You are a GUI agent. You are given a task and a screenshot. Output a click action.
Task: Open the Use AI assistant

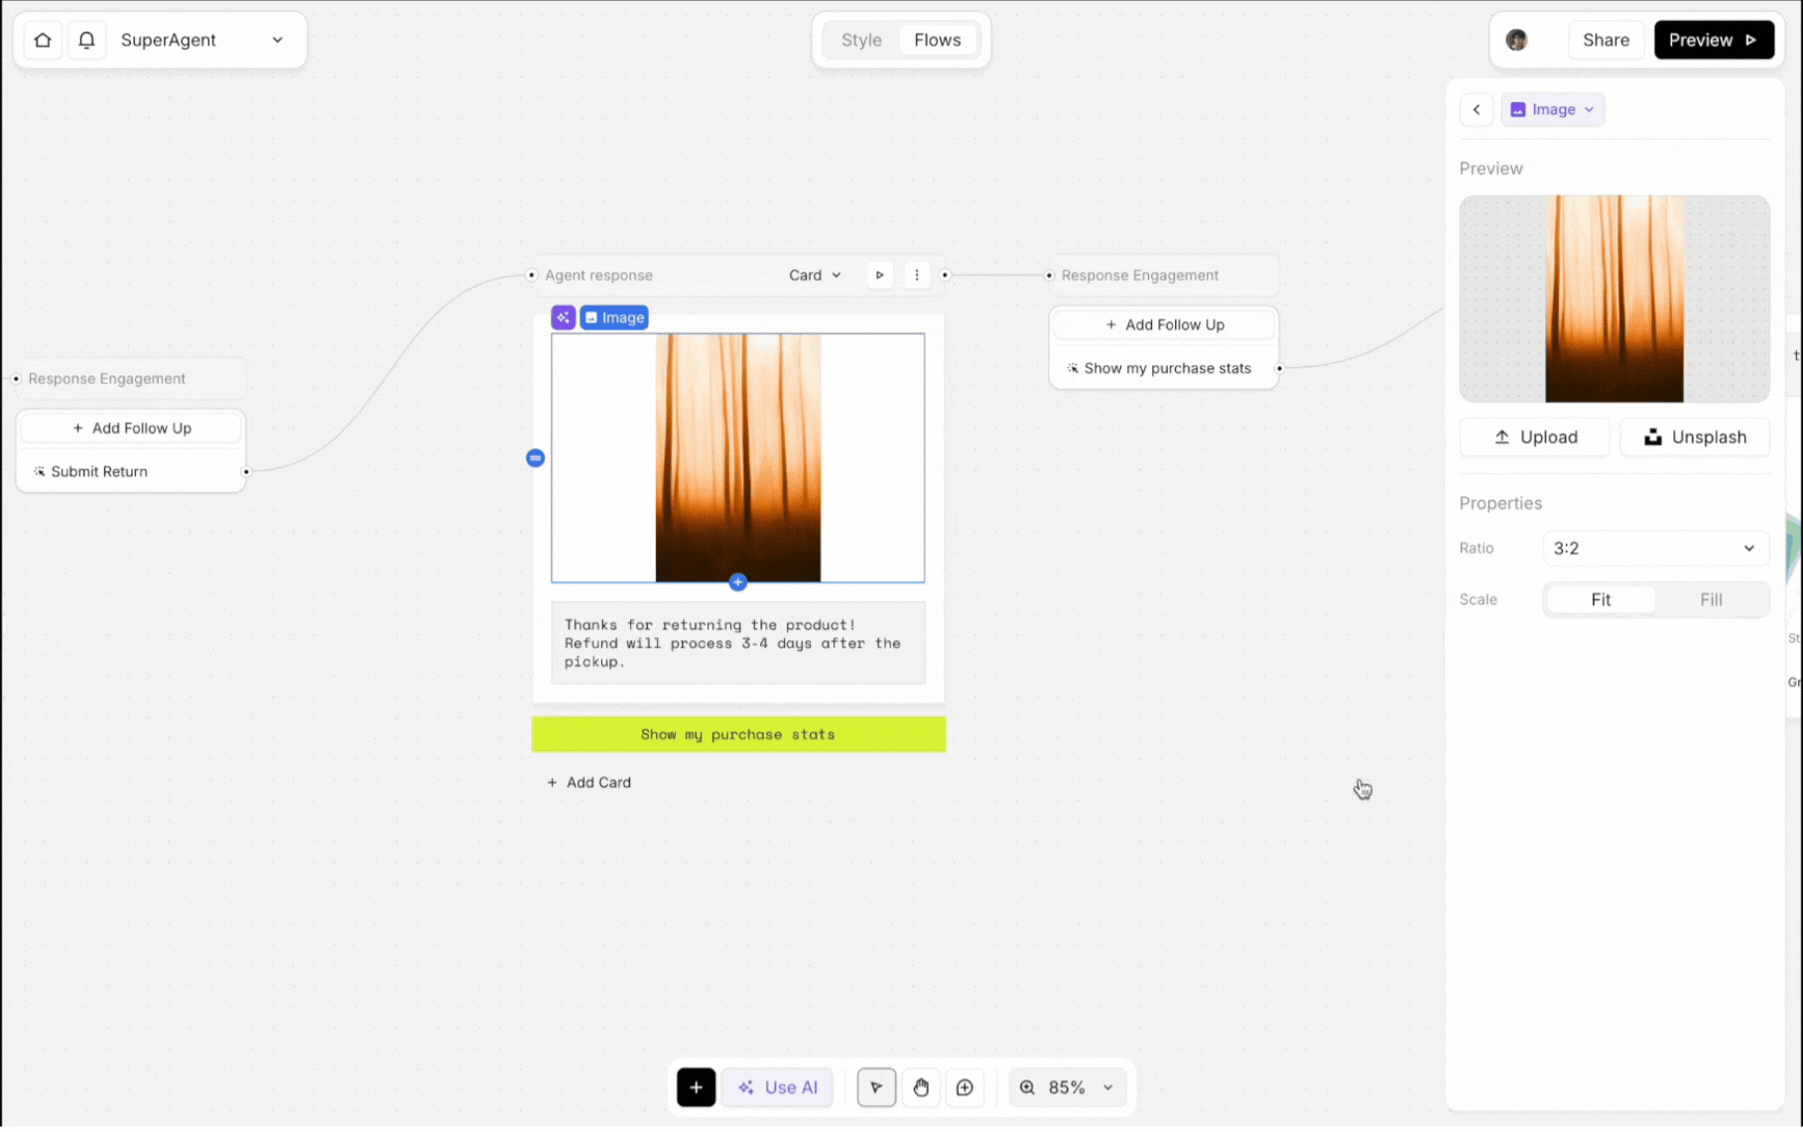coord(778,1088)
